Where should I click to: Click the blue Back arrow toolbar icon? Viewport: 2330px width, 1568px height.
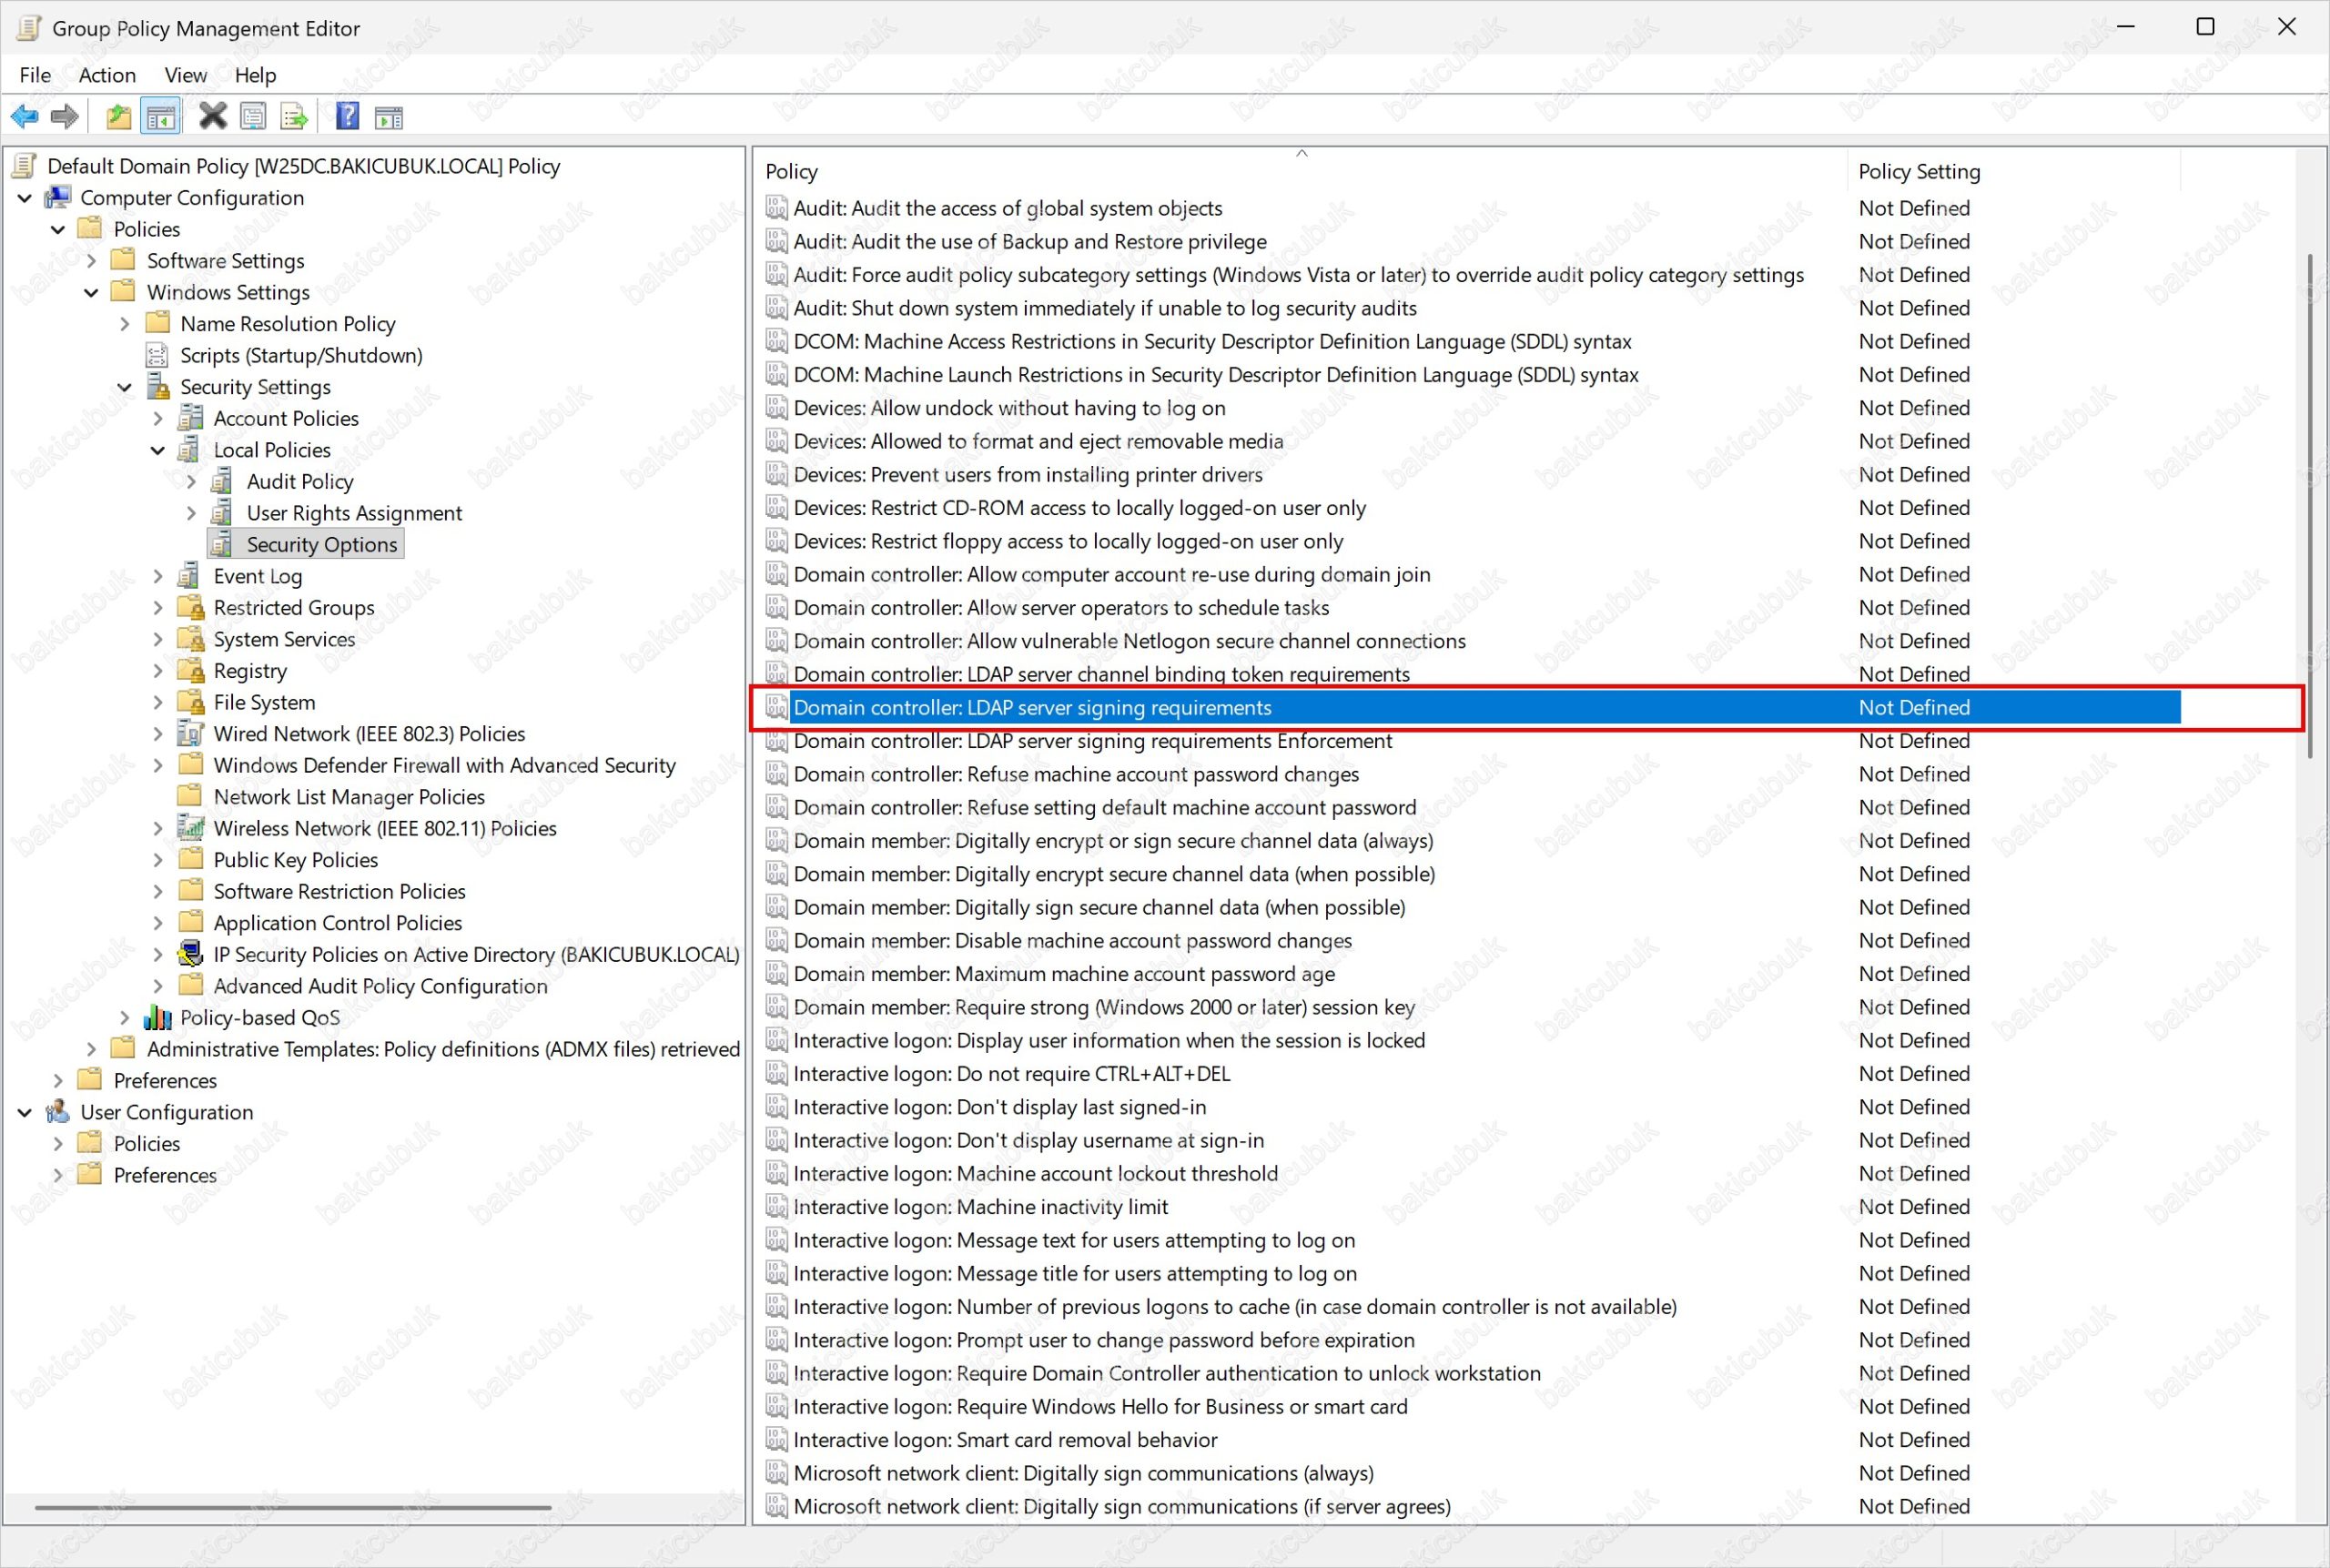click(25, 117)
